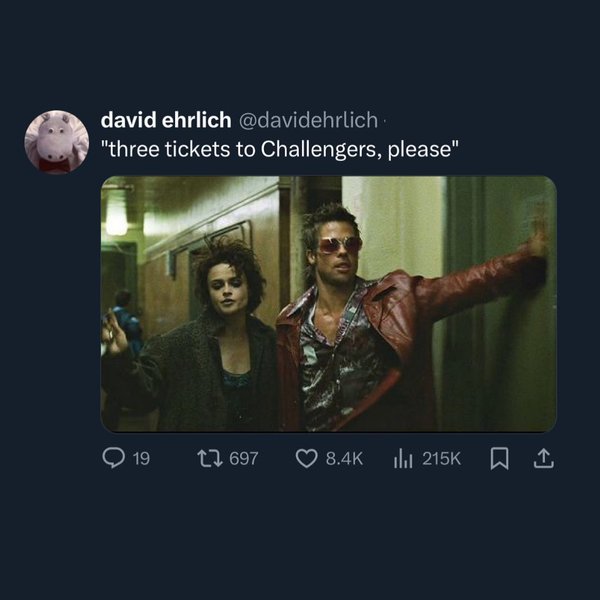Click the 215K views count
600x600 pixels.
[x=442, y=458]
